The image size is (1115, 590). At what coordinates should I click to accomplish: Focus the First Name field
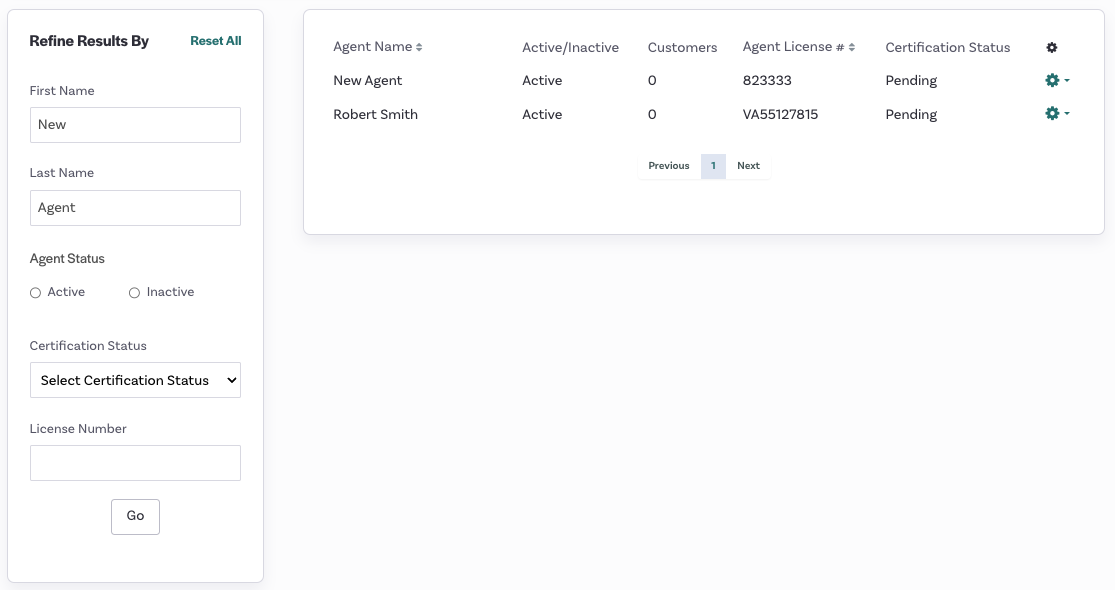(135, 125)
